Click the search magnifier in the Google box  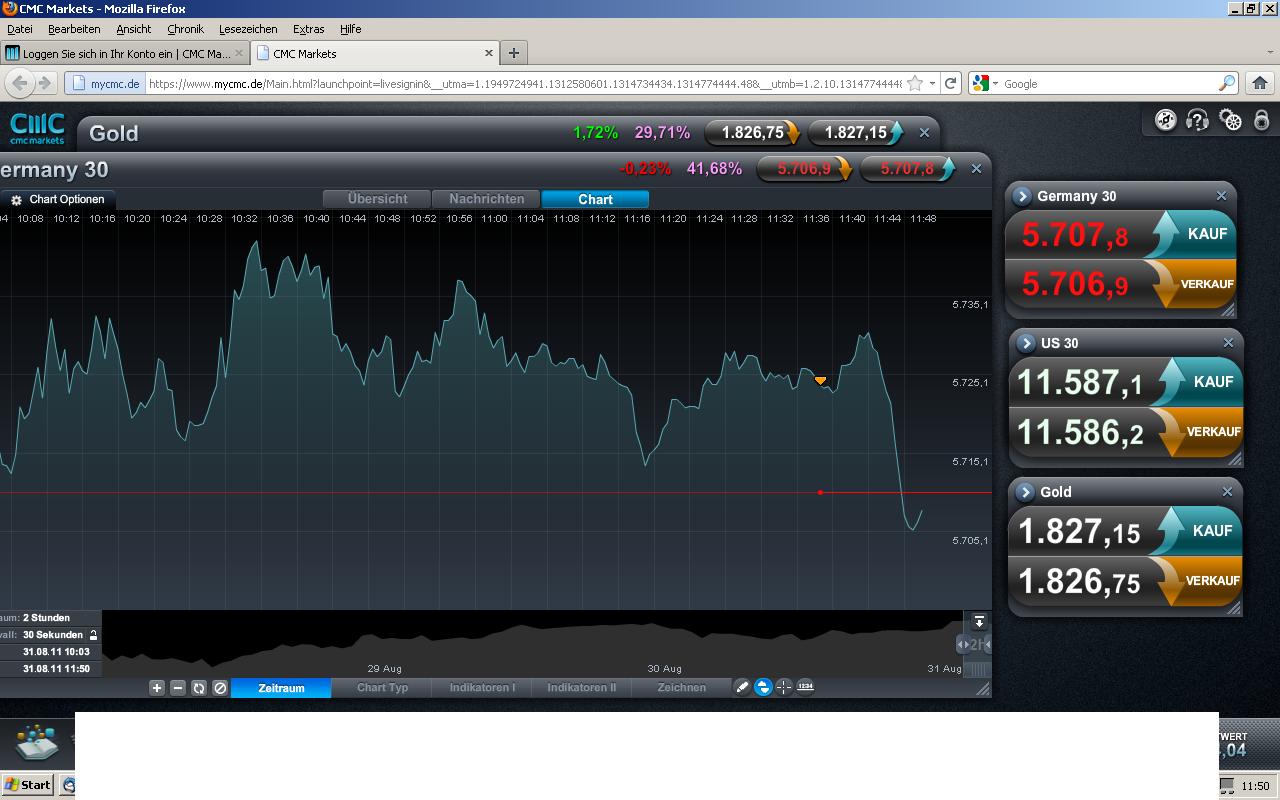[1227, 83]
